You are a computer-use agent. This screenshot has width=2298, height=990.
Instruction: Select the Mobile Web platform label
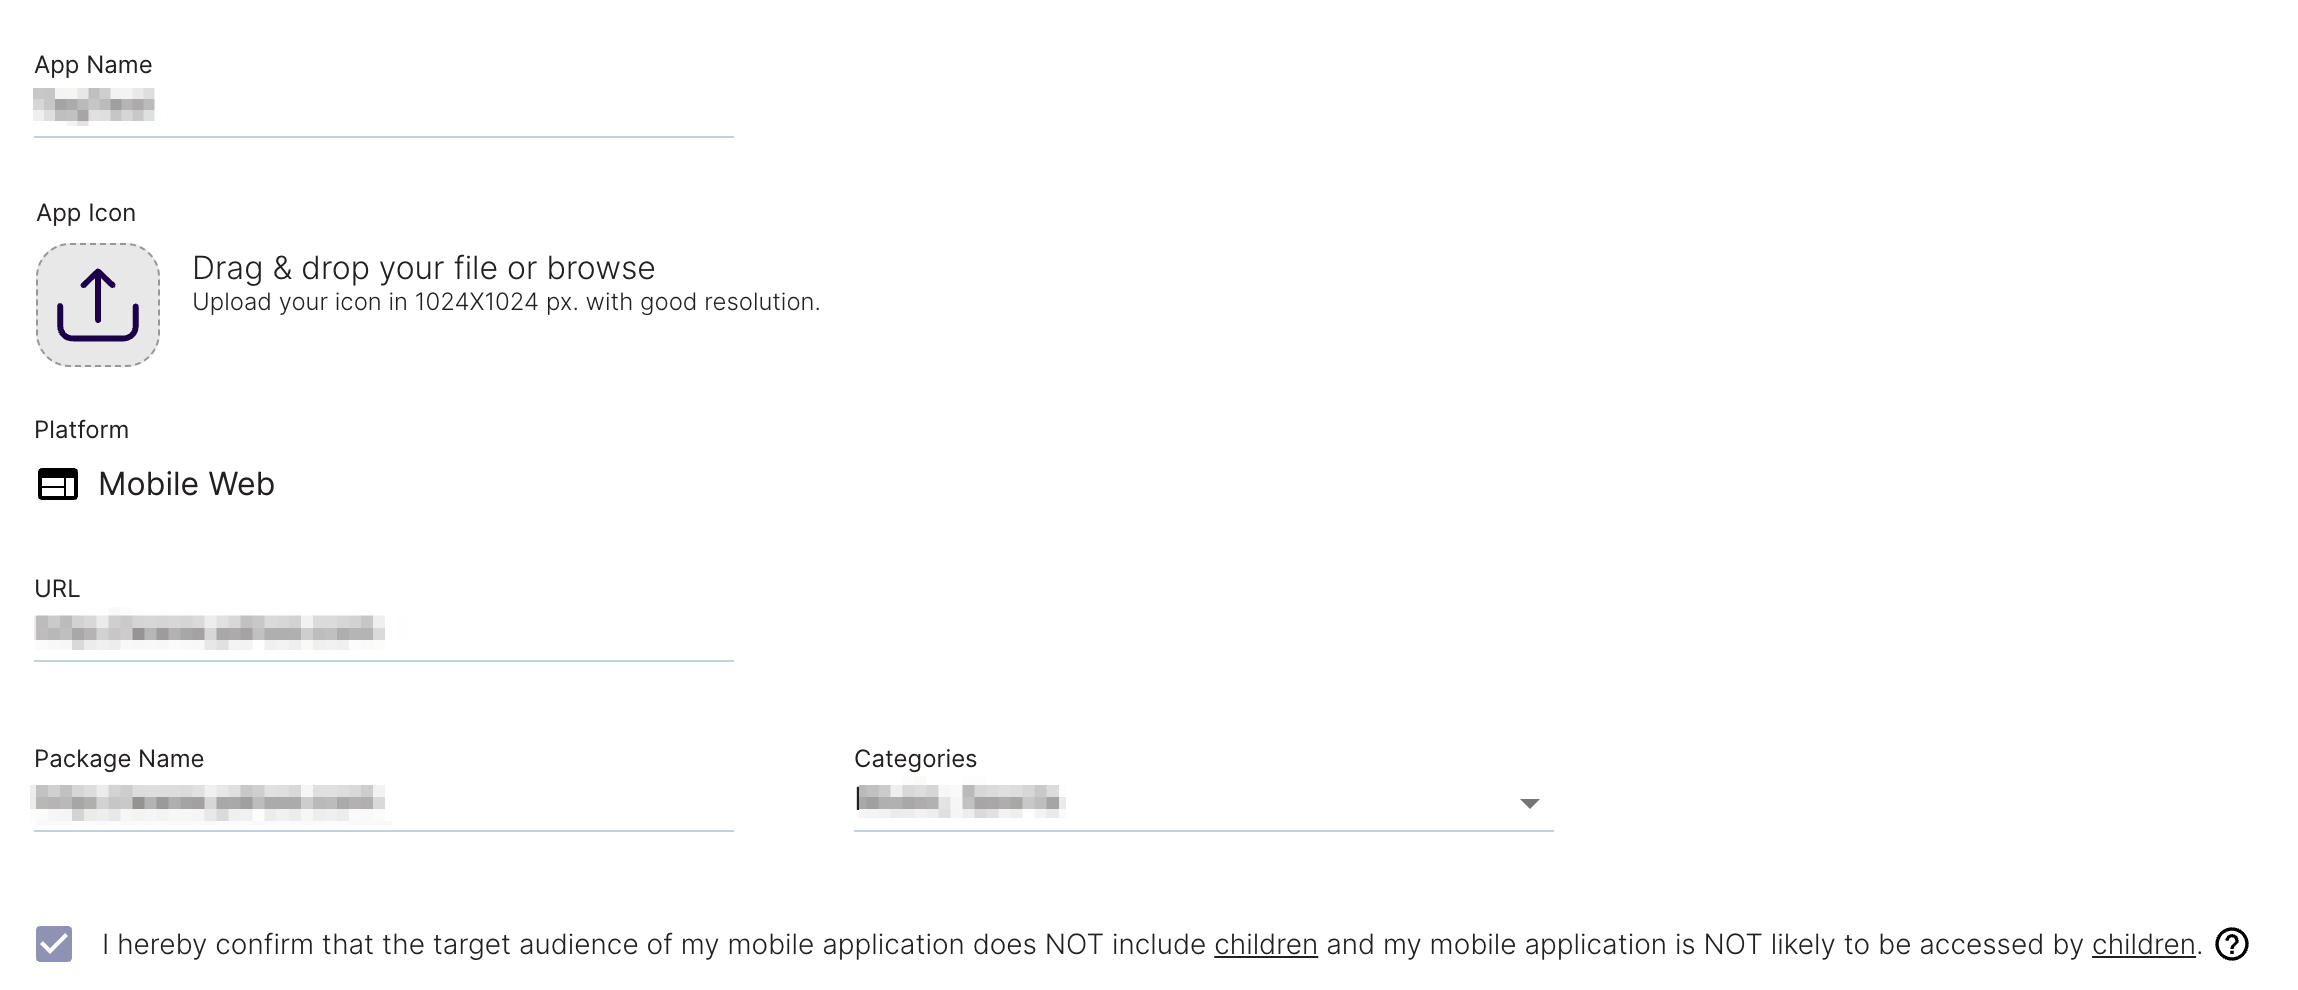click(187, 484)
